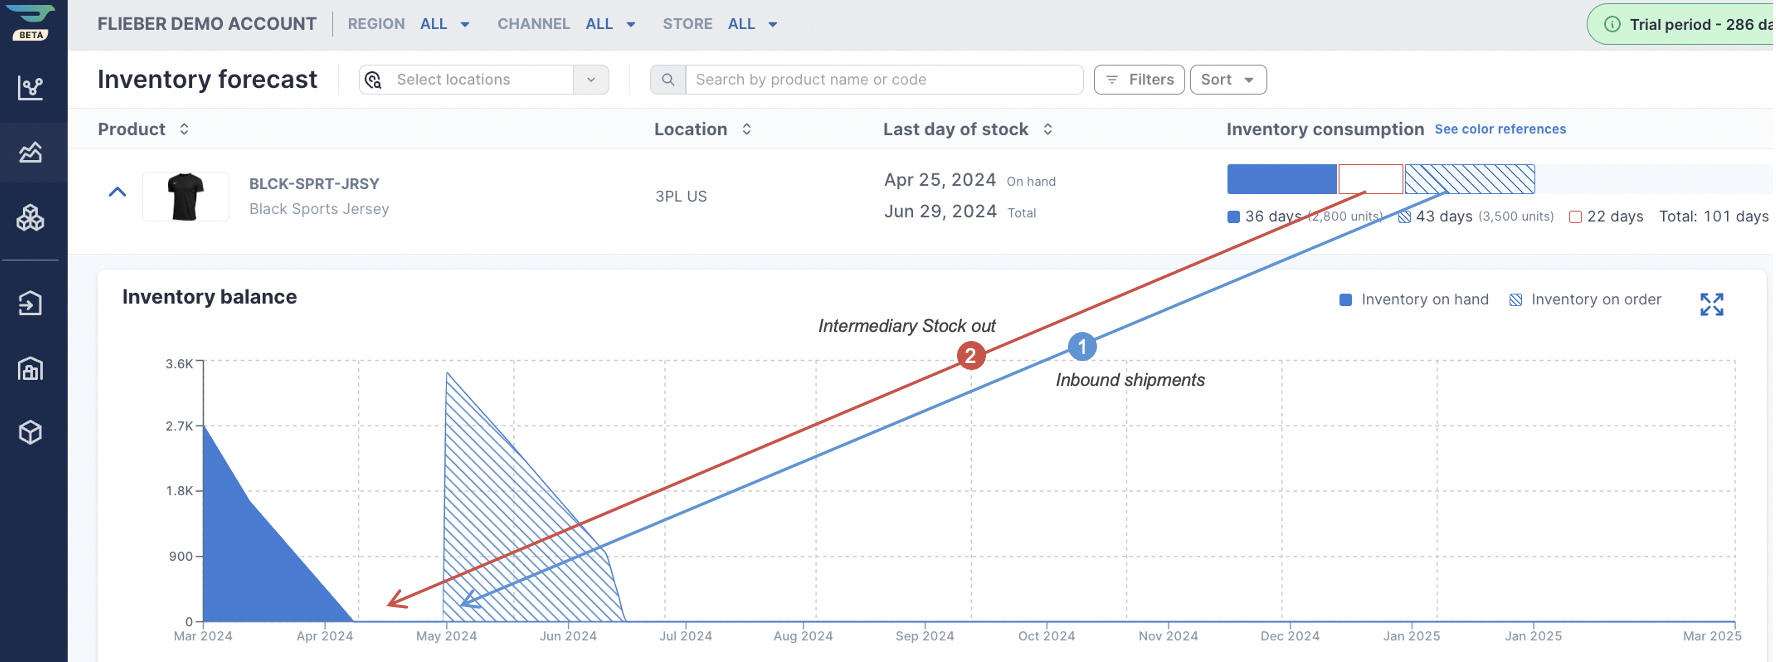Open See color references link
Screen dimensions: 1776x662
pyautogui.click(x=1500, y=129)
